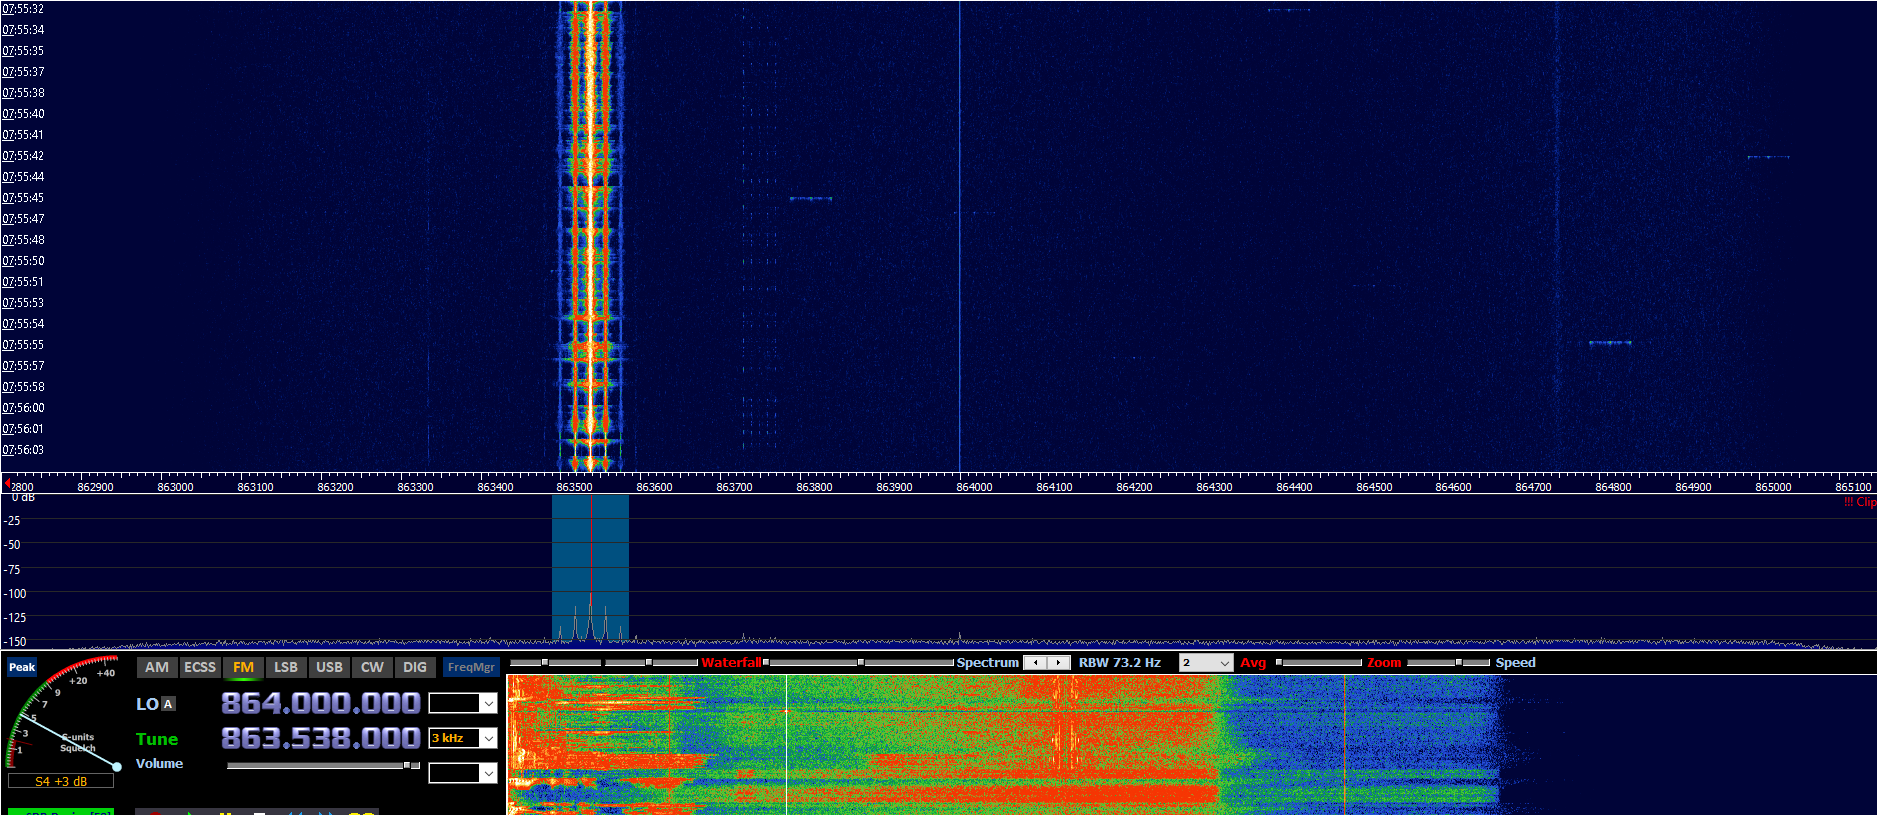Click the LO A selector button
Screen dimensions: 1877x815
(x=168, y=704)
